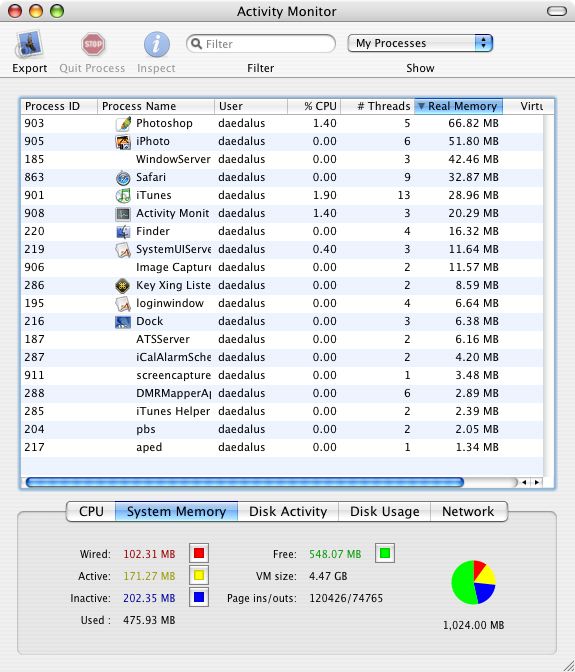Click the 13 threads value
Screen dimensions: 575x672
coord(404,195)
